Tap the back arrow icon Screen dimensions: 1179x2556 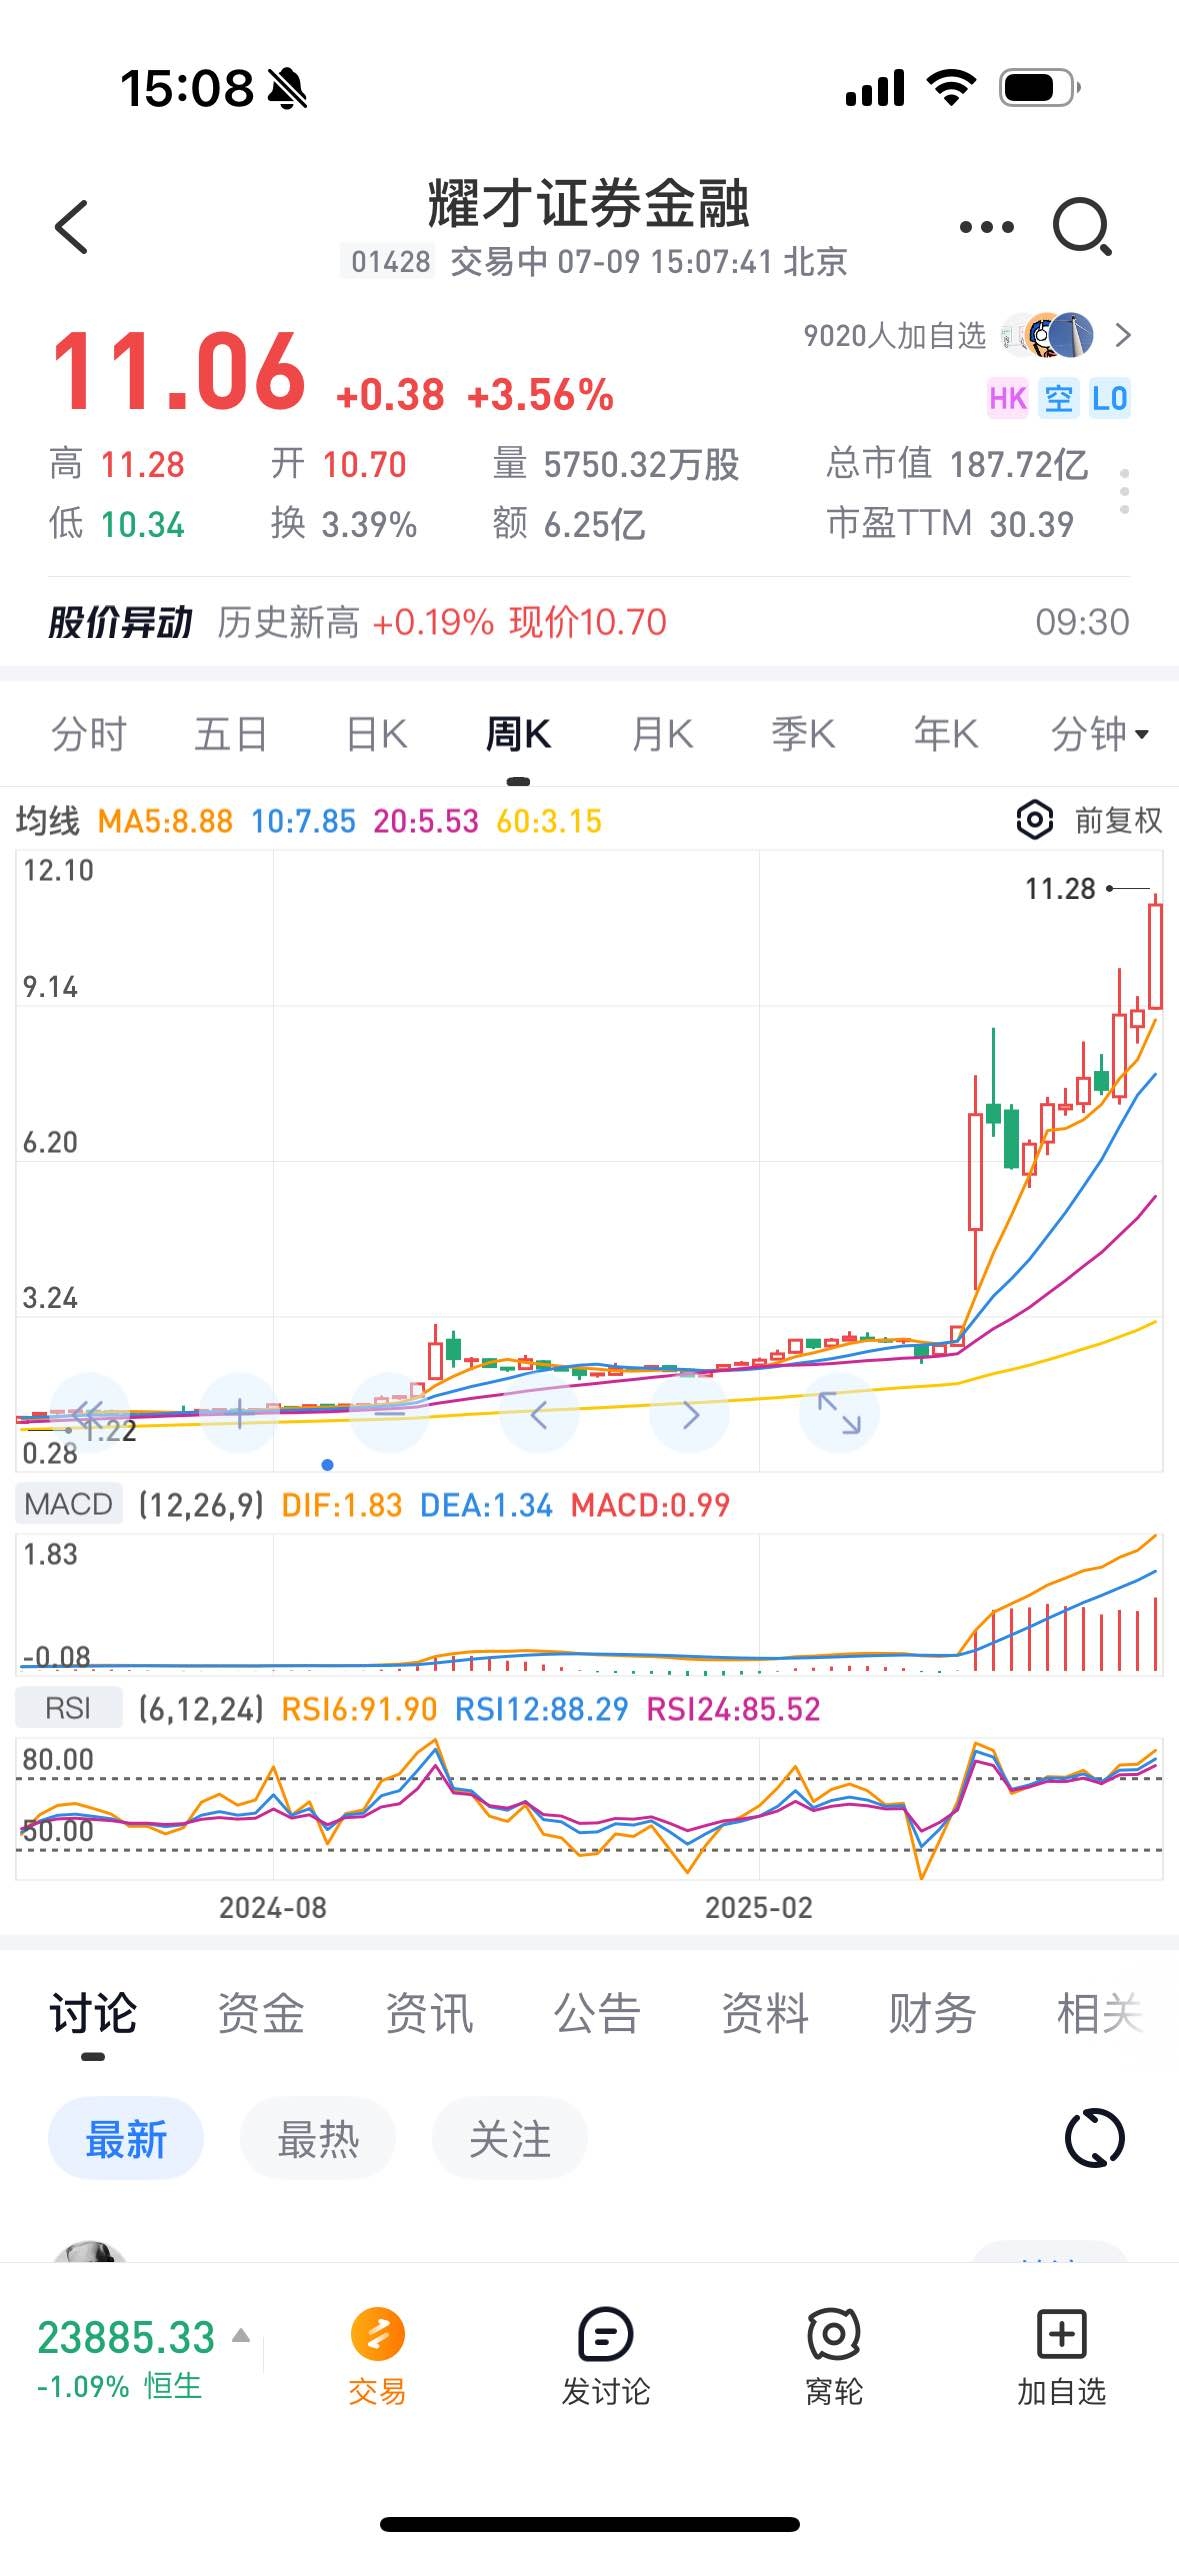pos(71,227)
